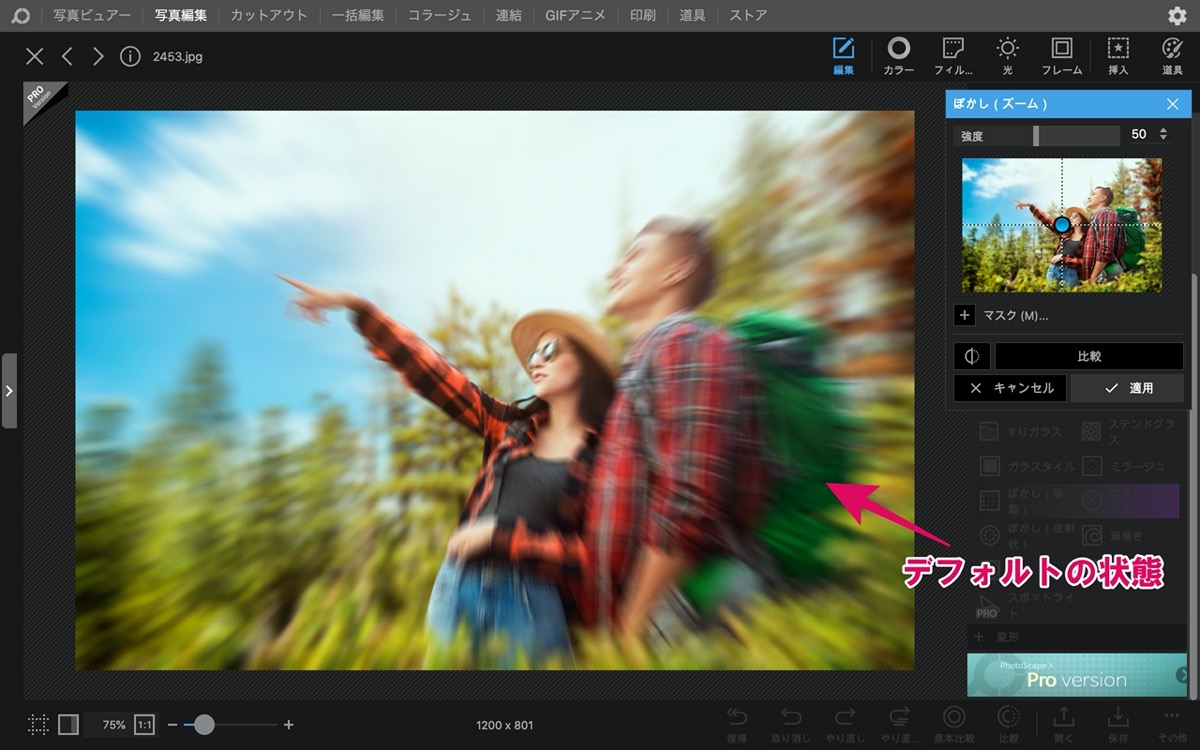Go to the previous photo
This screenshot has height=750, width=1200.
[67, 57]
